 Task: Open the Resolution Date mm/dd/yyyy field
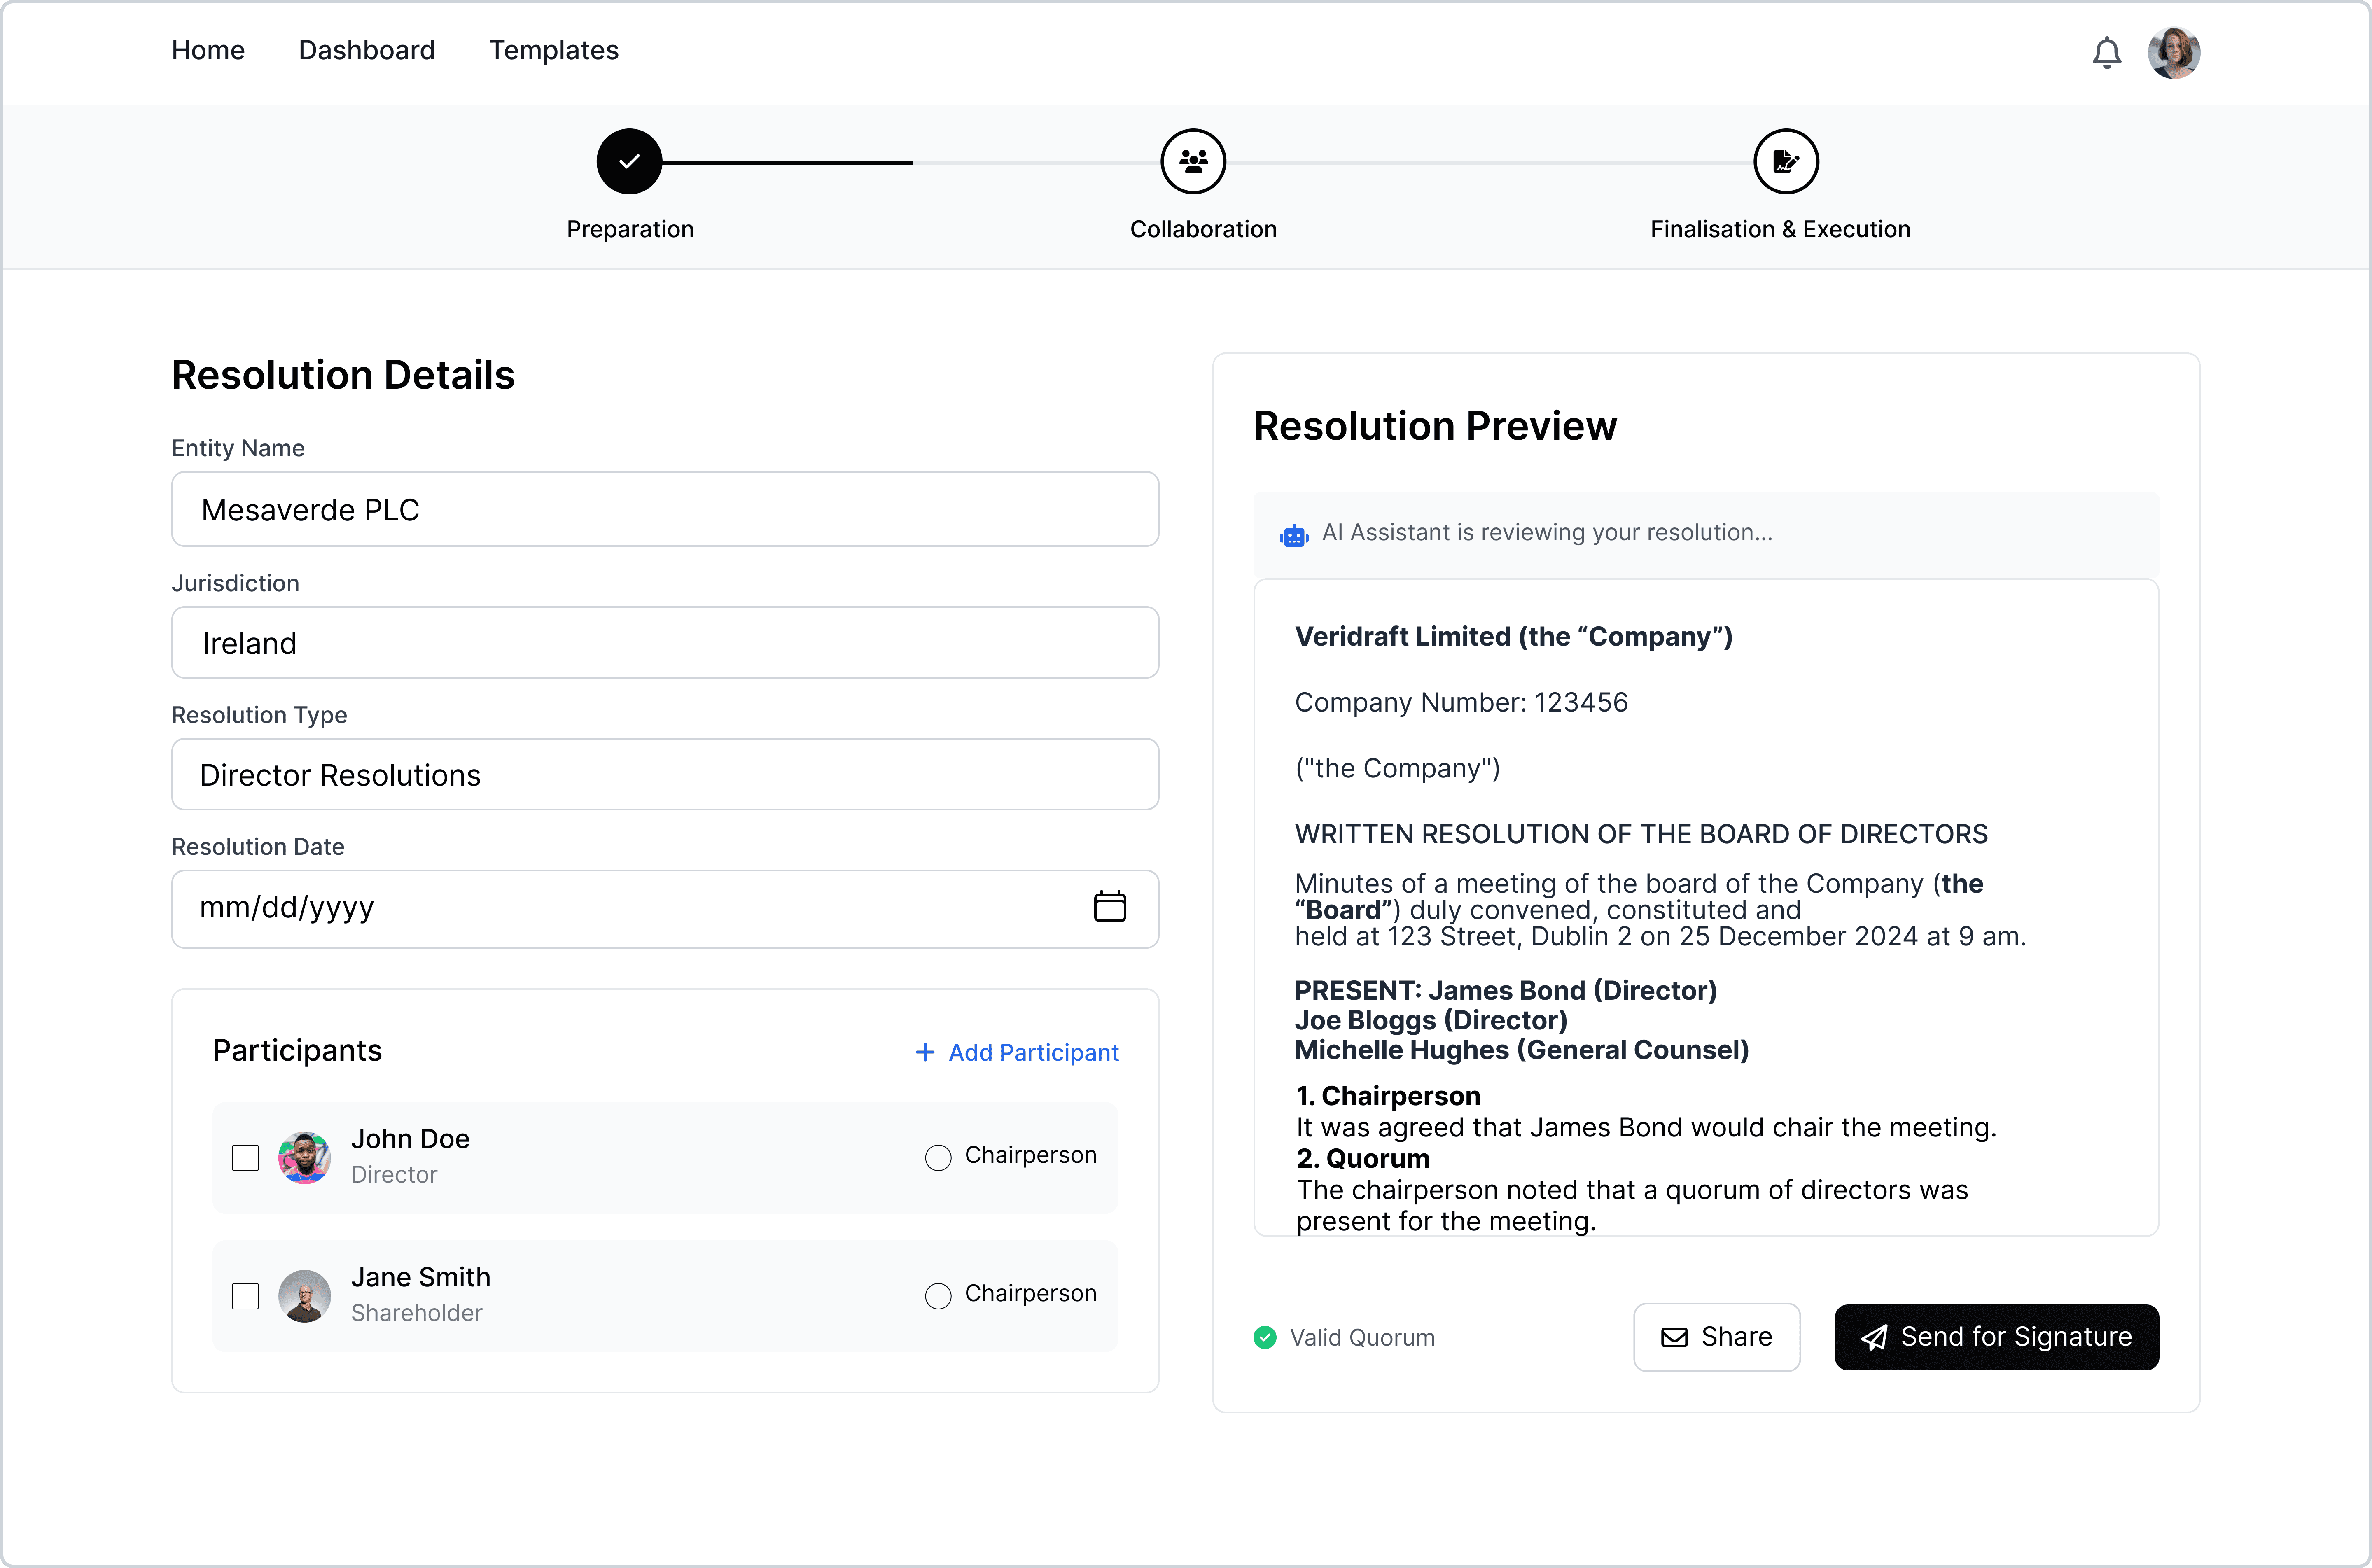(x=620, y=908)
